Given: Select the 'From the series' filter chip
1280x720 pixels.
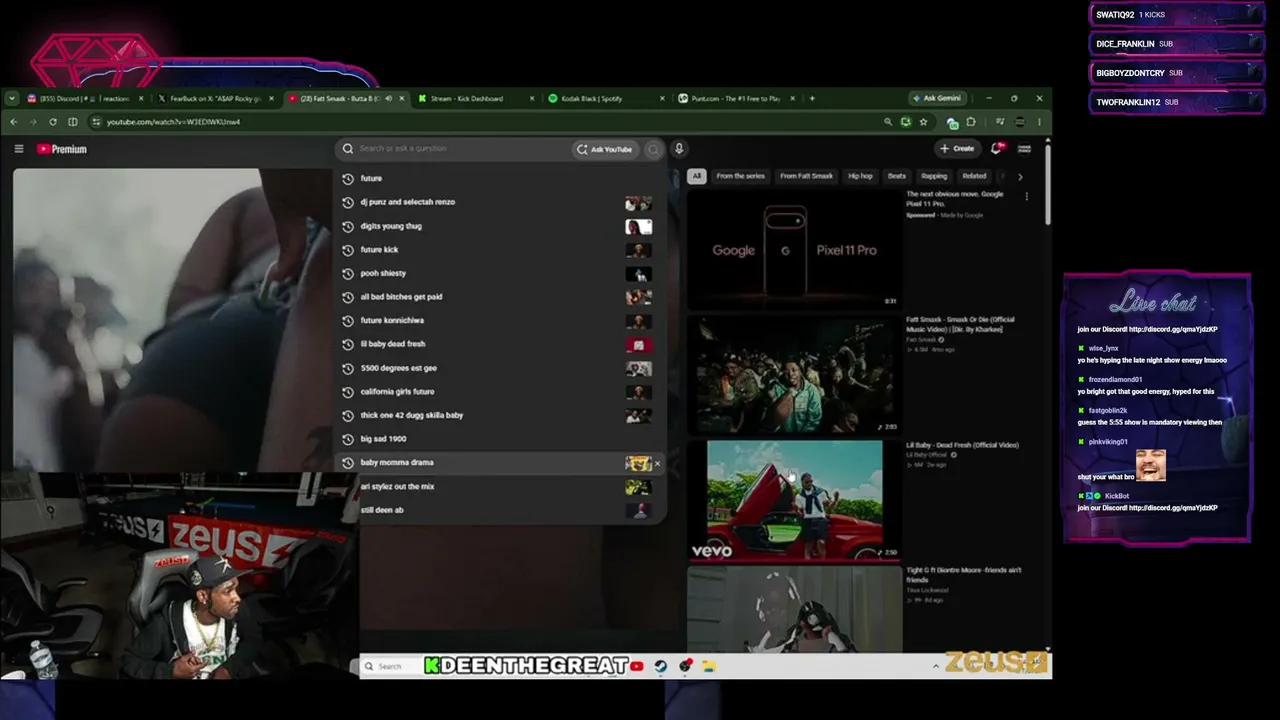Looking at the screenshot, I should click(x=740, y=176).
